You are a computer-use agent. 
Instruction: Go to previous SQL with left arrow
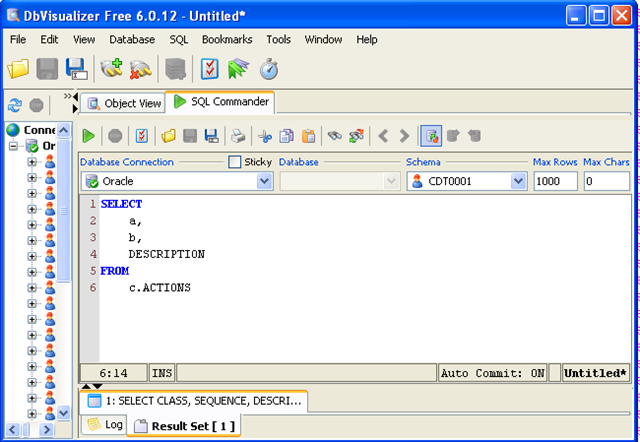click(383, 136)
